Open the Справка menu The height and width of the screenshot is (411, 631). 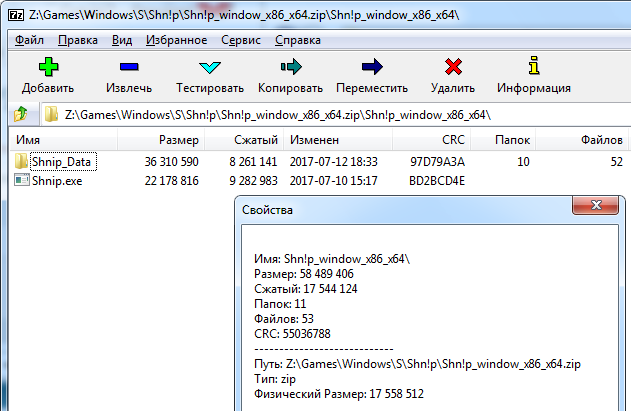click(297, 40)
